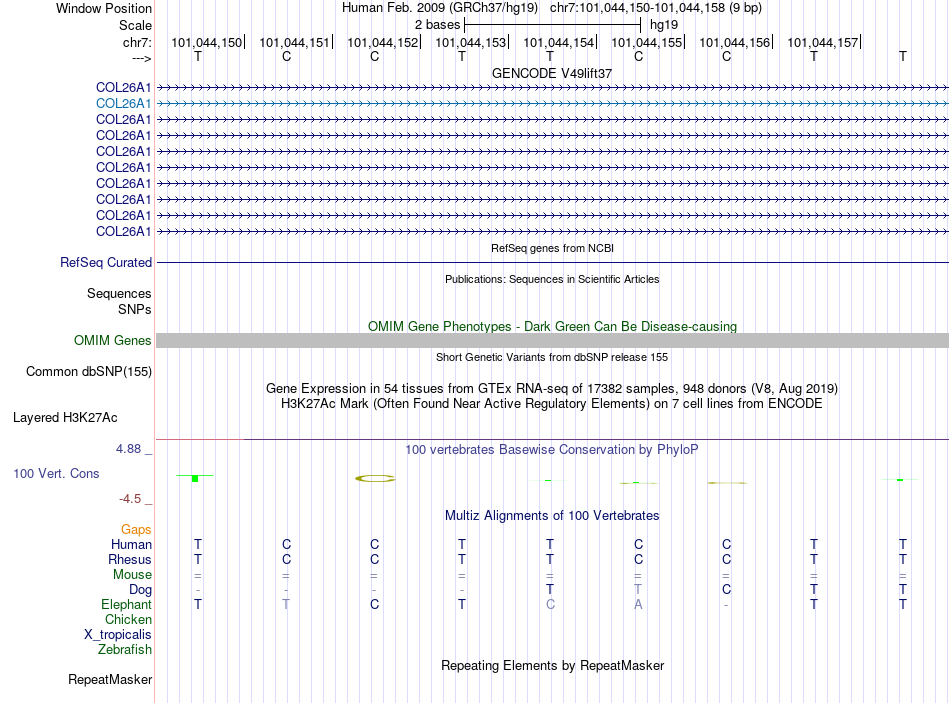Click the Zebrafish alignment row label
Image resolution: width=950 pixels, height=703 pixels.
[125, 650]
